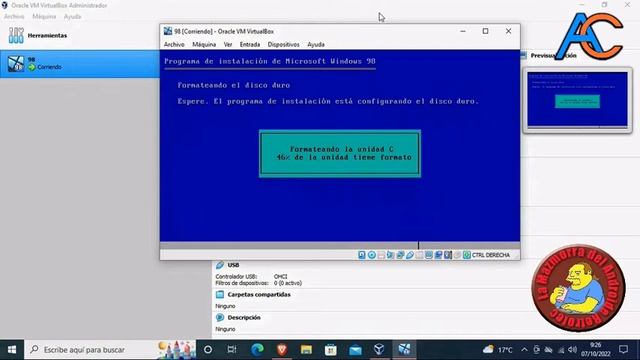
Task: Open Máquina menu in the 98 VM window
Action: pyautogui.click(x=204, y=44)
